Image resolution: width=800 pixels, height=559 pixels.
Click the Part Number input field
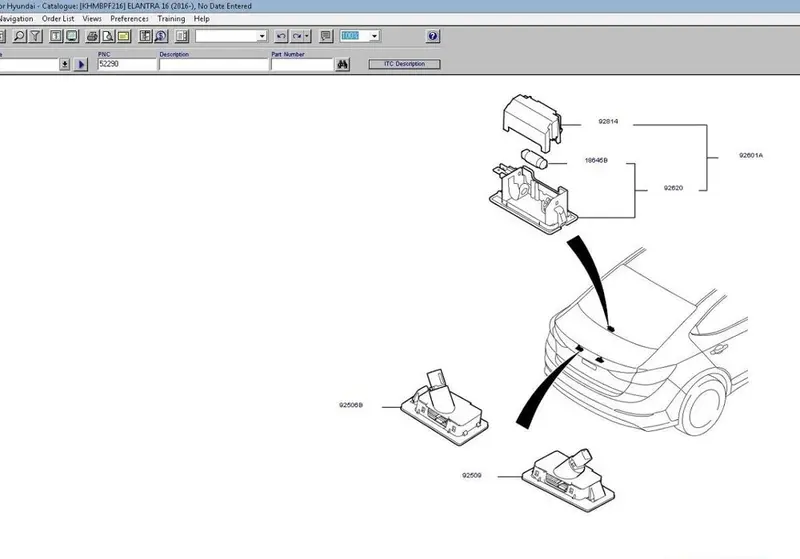coord(302,64)
